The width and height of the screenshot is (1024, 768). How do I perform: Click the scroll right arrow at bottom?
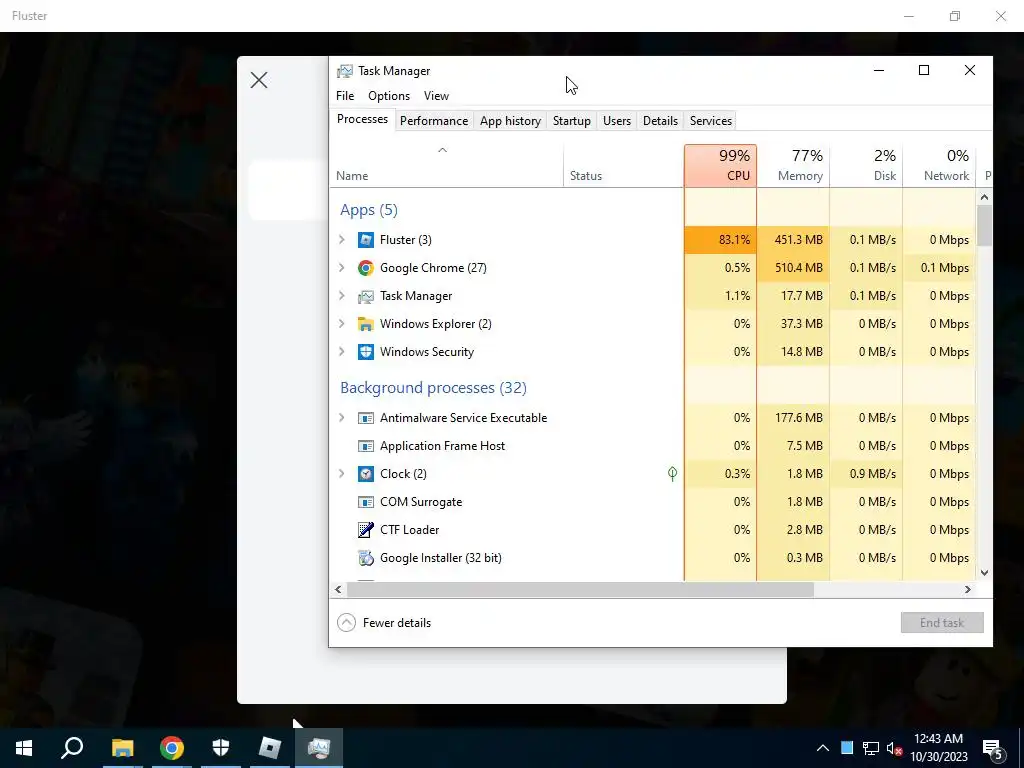(x=968, y=590)
